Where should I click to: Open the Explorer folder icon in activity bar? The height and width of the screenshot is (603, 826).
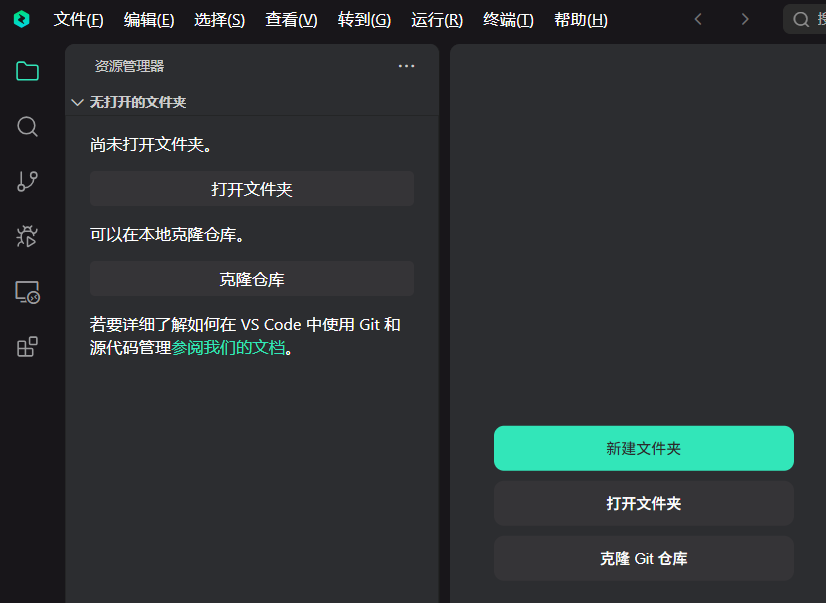click(27, 71)
